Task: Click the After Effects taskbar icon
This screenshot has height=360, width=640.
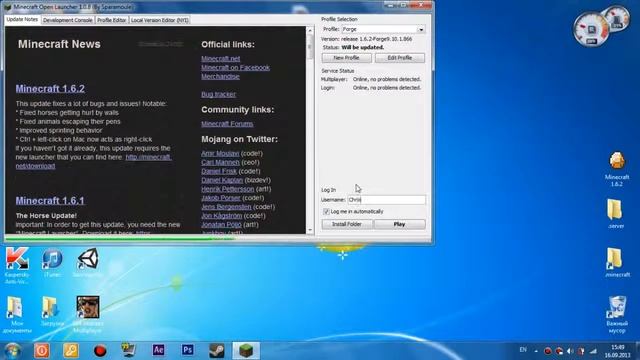Action: coord(158,350)
